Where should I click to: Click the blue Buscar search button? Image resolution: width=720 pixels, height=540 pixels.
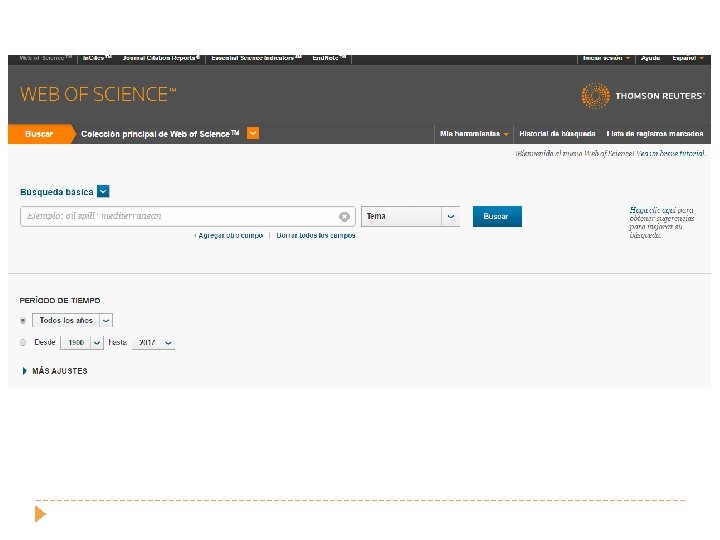pyautogui.click(x=497, y=216)
